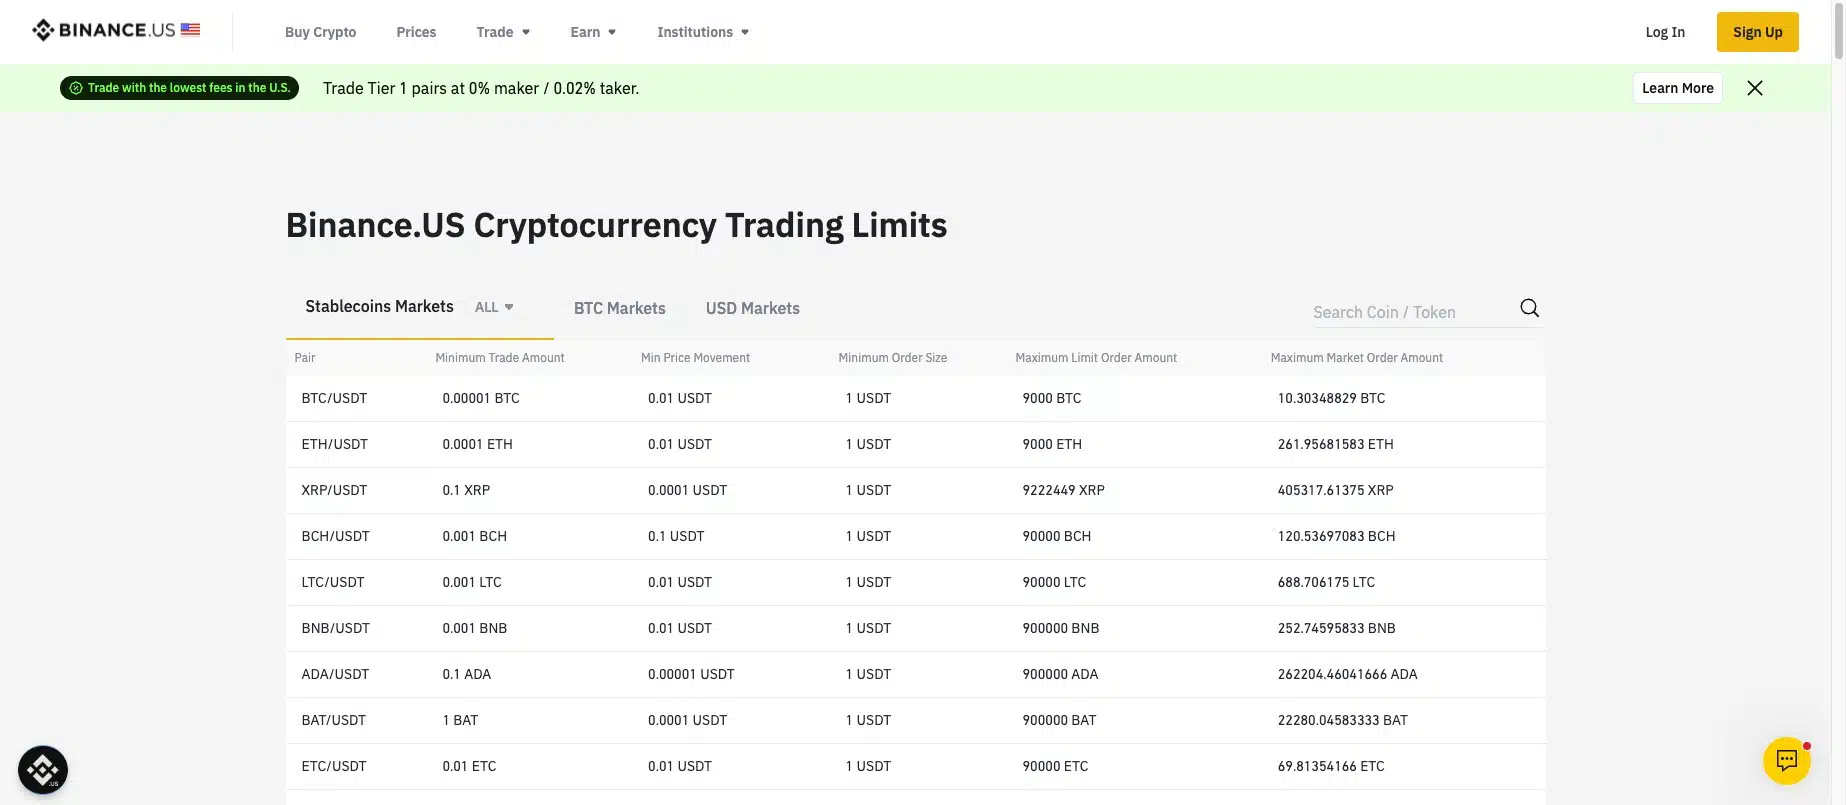Click the 261.95681583 ETH value
Image resolution: width=1846 pixels, height=805 pixels.
[x=1335, y=444]
